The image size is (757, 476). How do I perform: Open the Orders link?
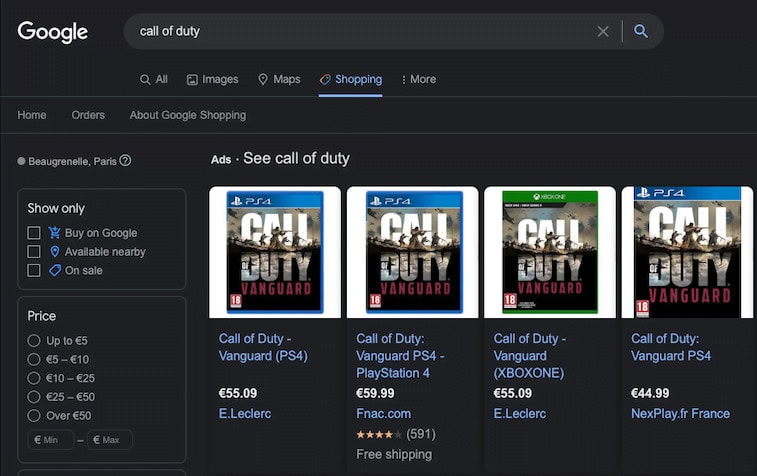coord(88,115)
